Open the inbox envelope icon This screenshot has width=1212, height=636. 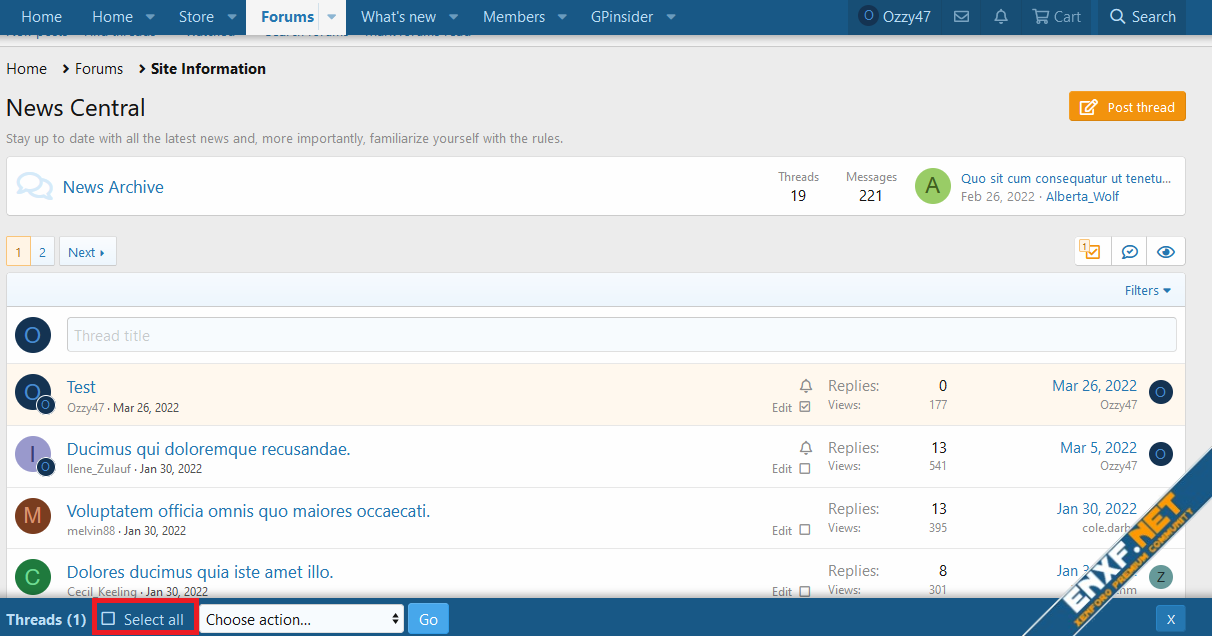tap(961, 17)
